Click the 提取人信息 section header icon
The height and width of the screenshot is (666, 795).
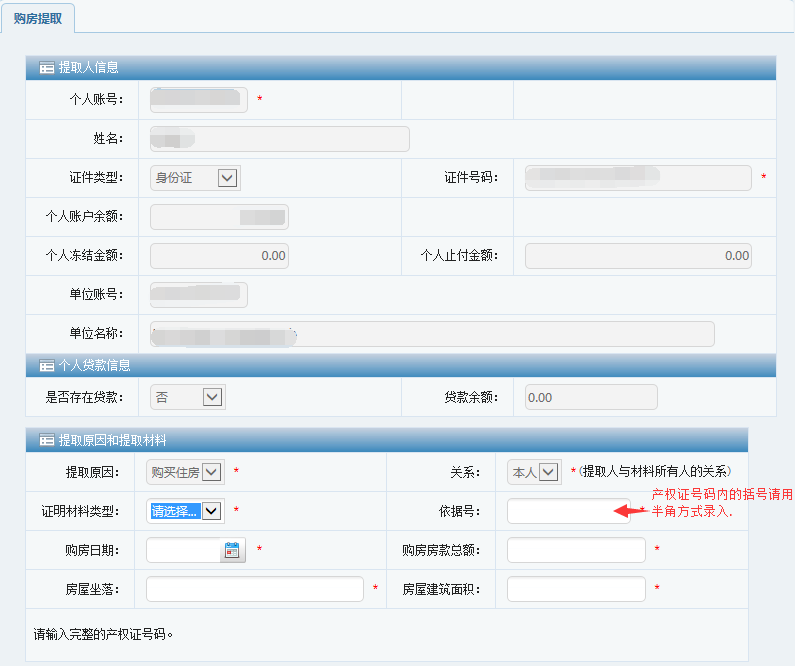click(46, 68)
